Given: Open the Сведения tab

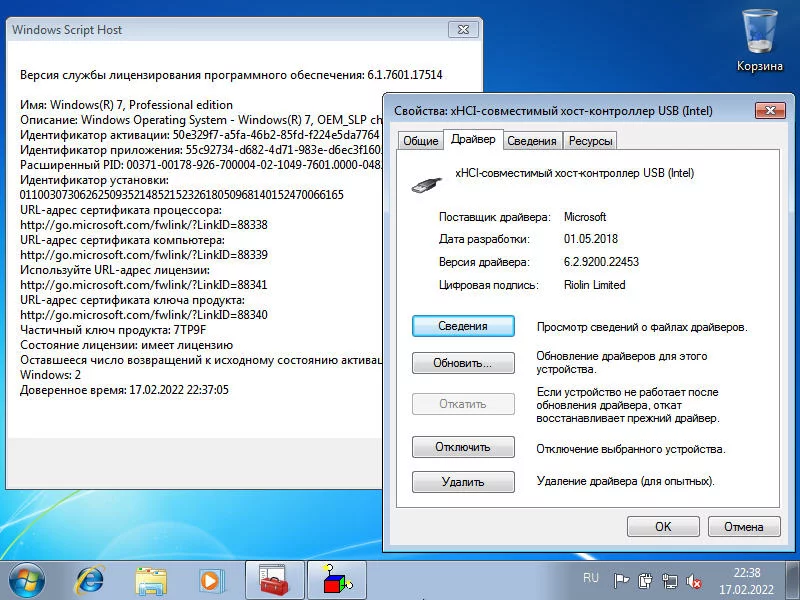Looking at the screenshot, I should 532,141.
